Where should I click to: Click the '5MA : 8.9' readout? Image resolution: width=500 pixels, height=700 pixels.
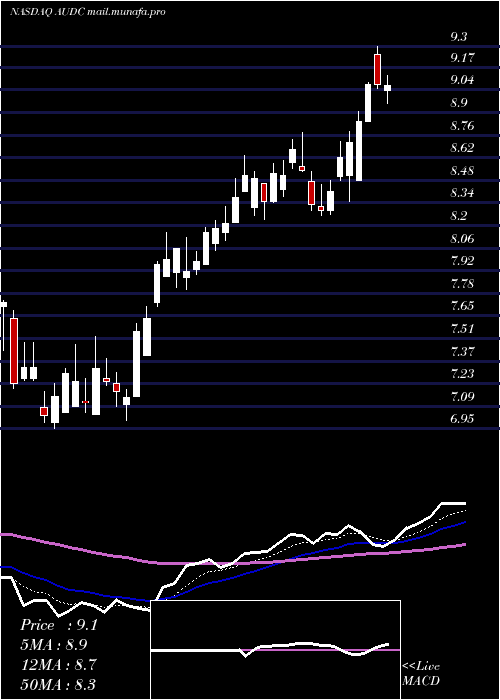pos(54,645)
